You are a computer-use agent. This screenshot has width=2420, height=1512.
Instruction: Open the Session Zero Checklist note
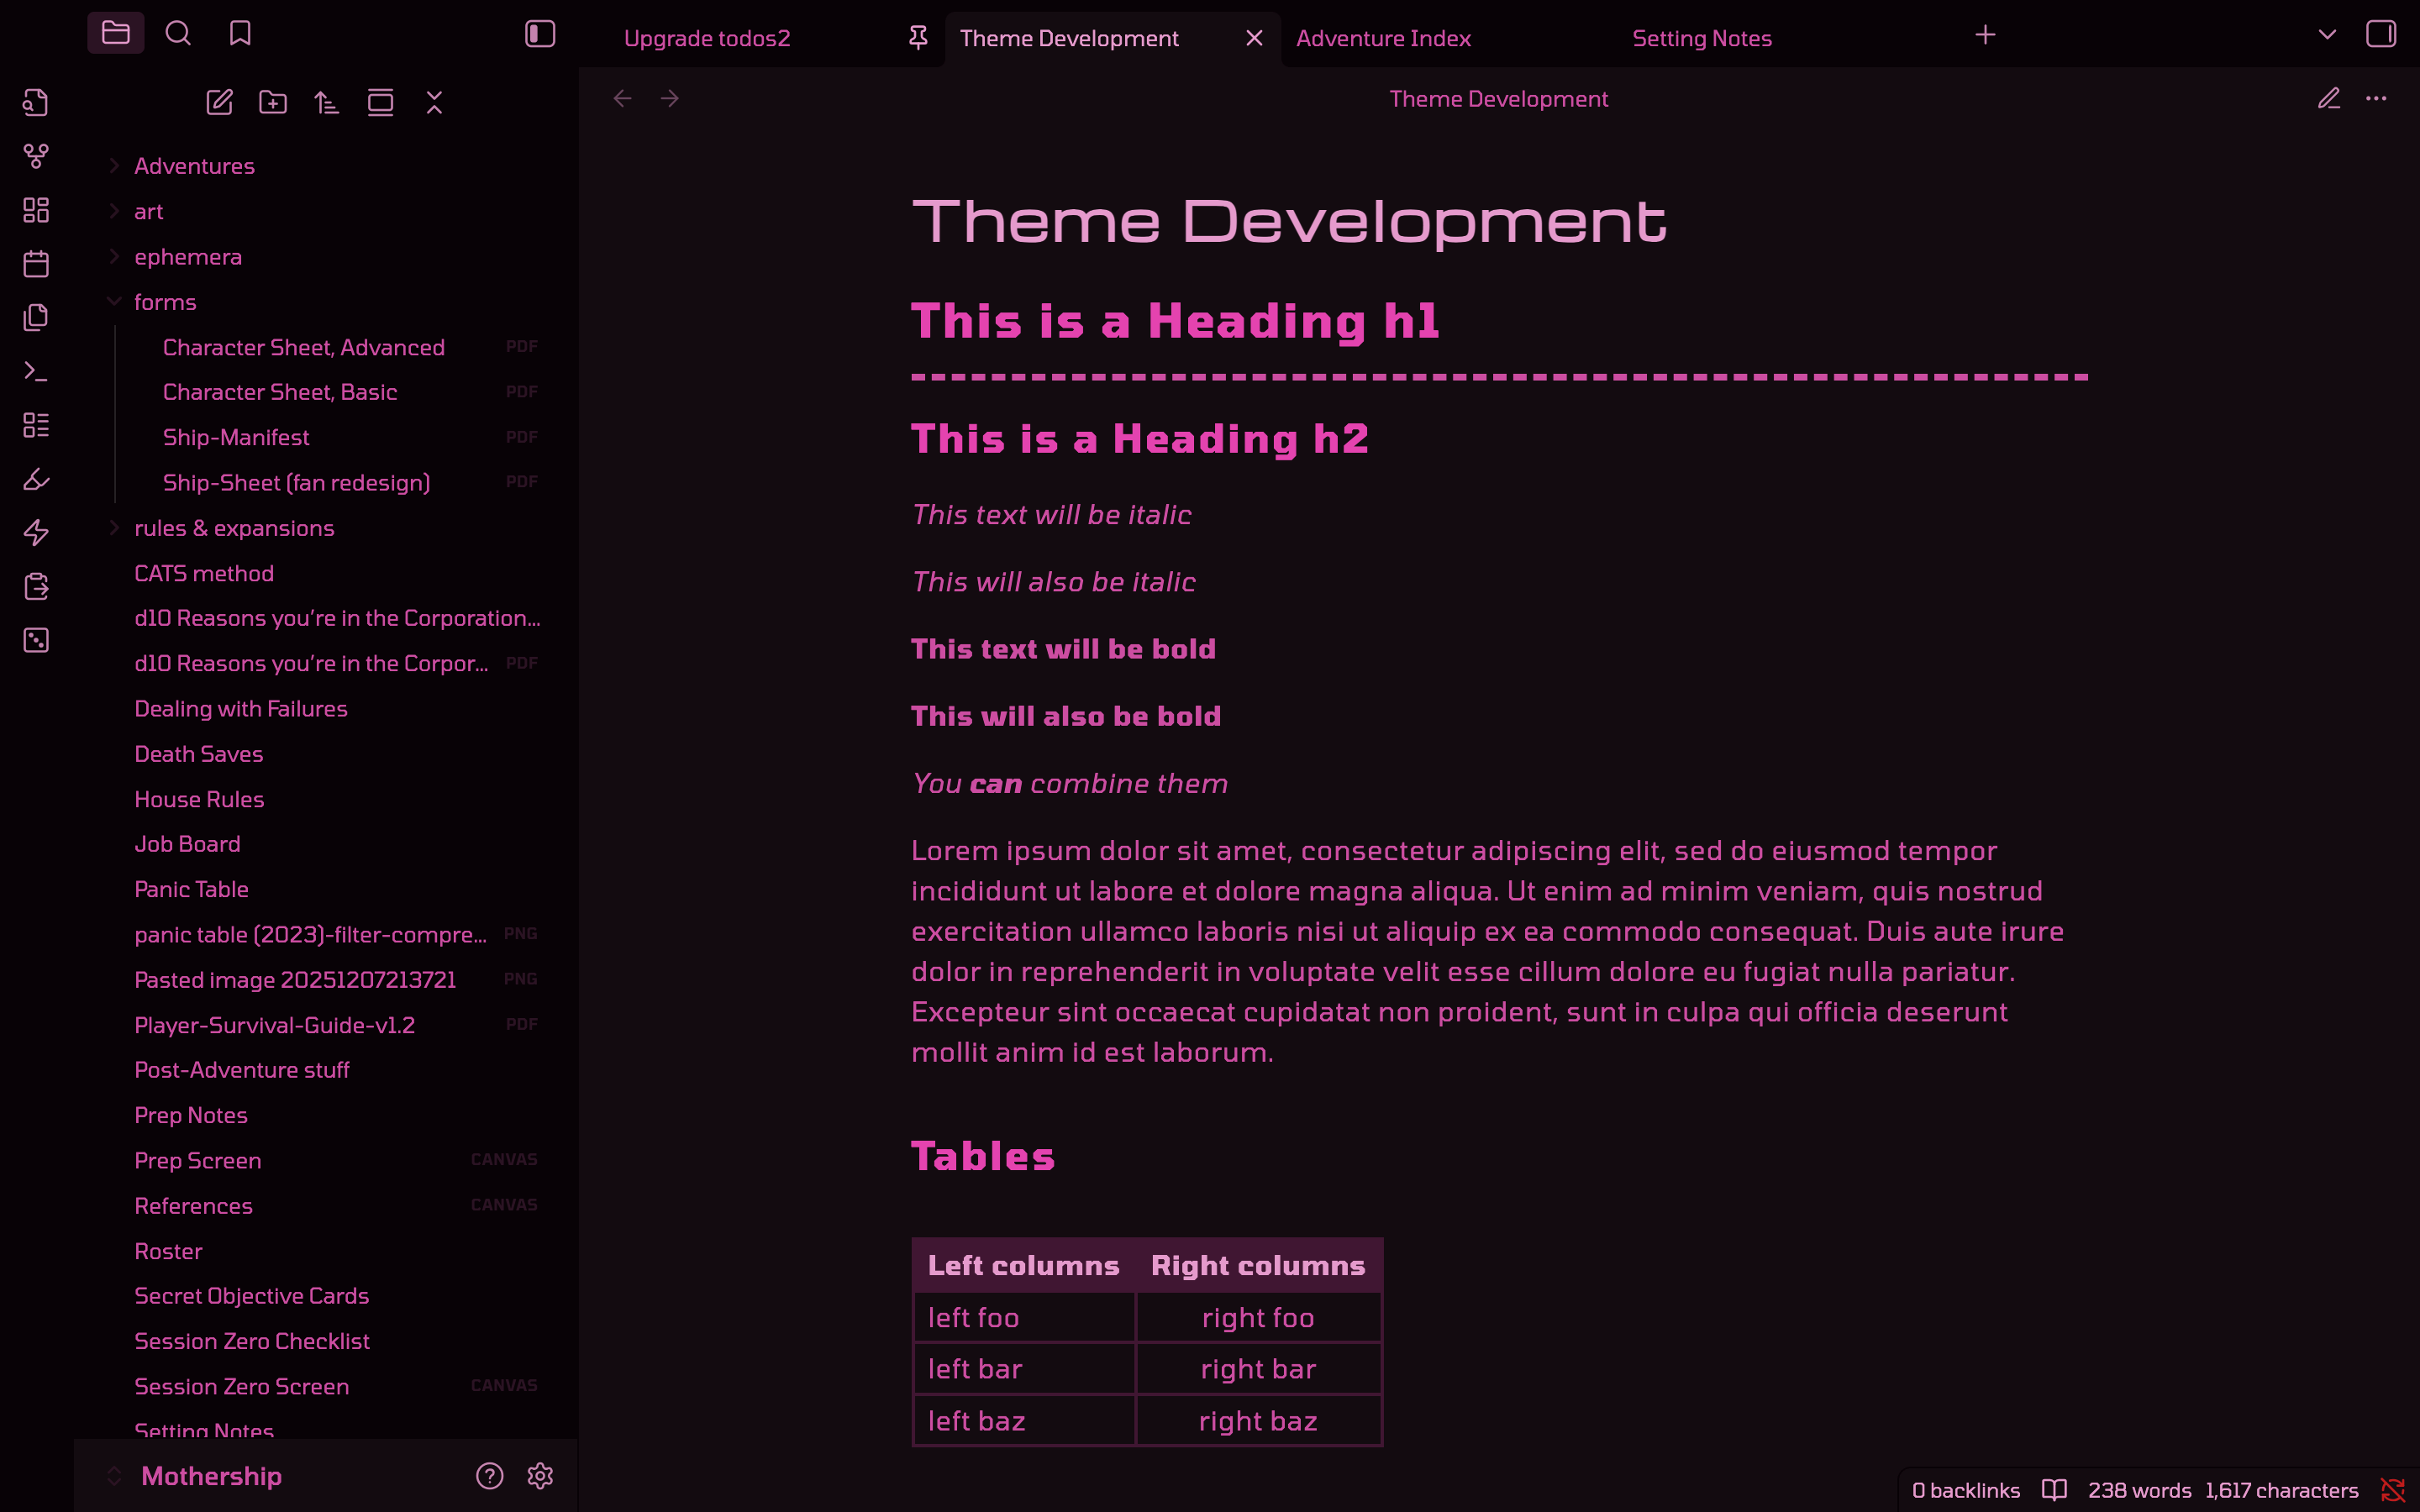click(x=252, y=1341)
